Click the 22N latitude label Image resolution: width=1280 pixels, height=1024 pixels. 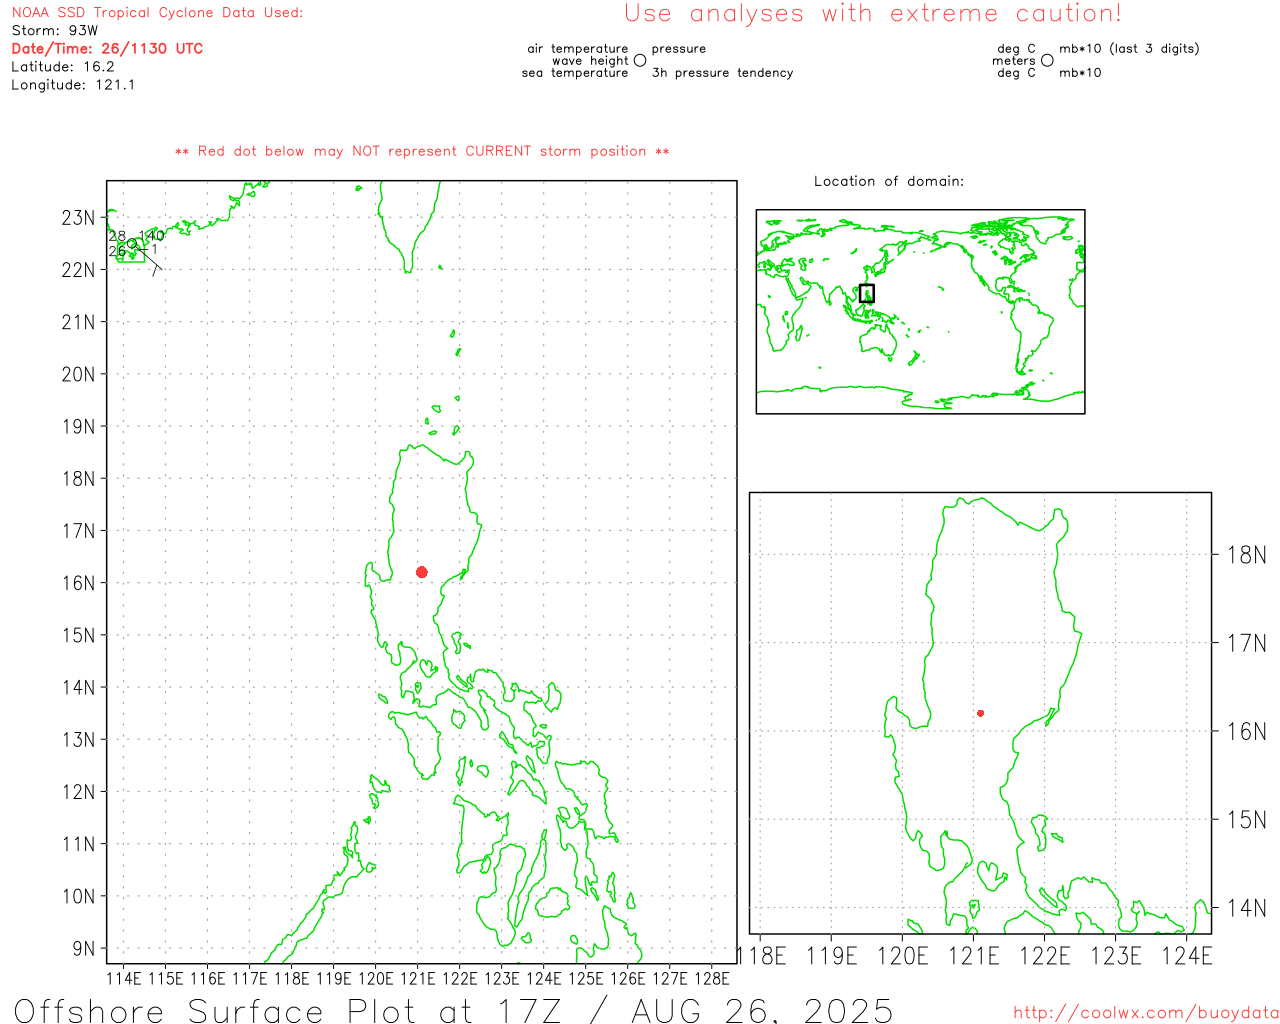click(78, 270)
